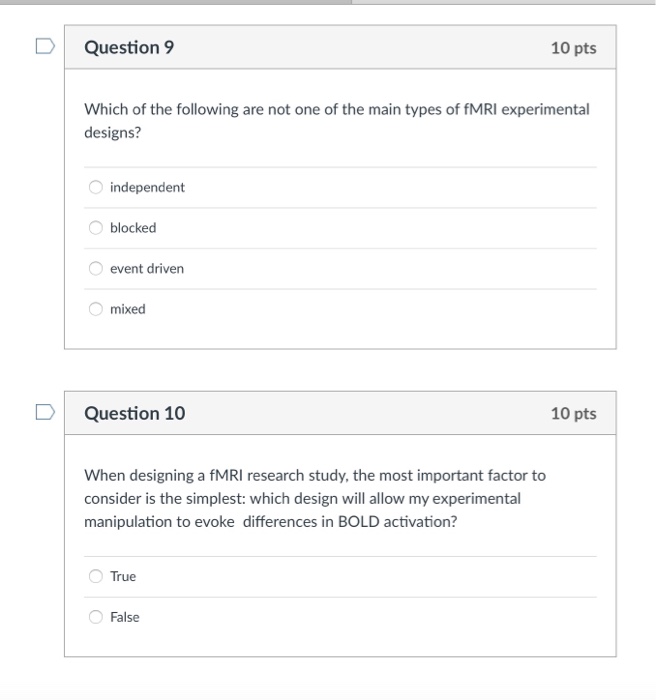Flag Question 9 for review

[45, 46]
